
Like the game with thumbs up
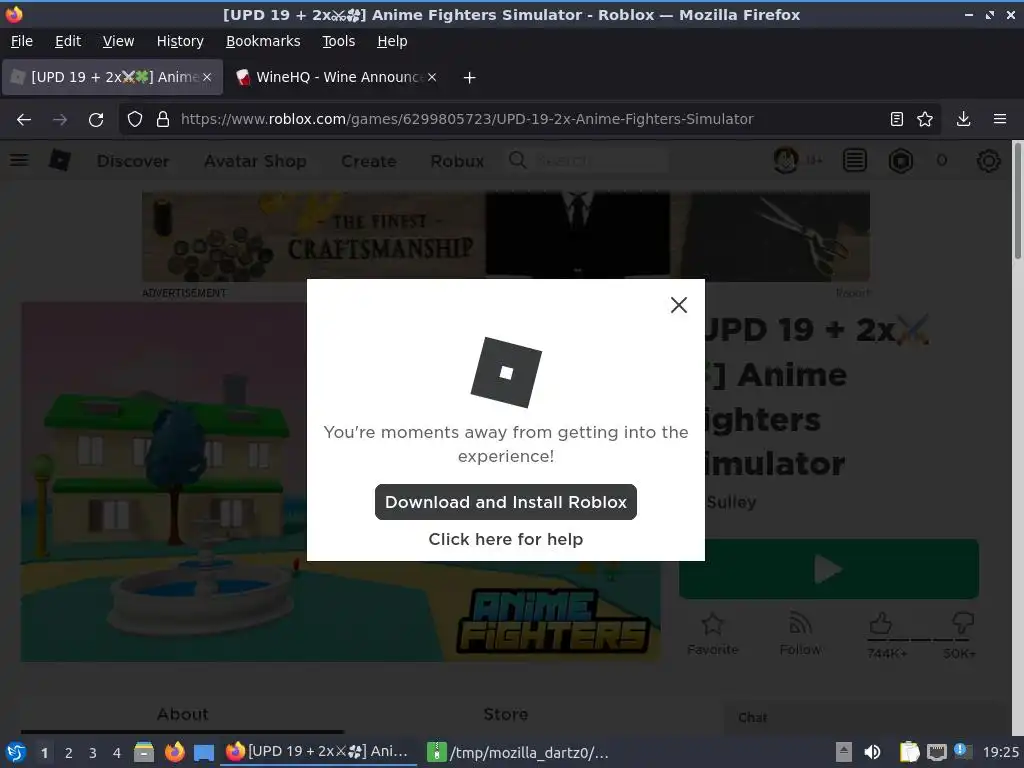coord(881,624)
